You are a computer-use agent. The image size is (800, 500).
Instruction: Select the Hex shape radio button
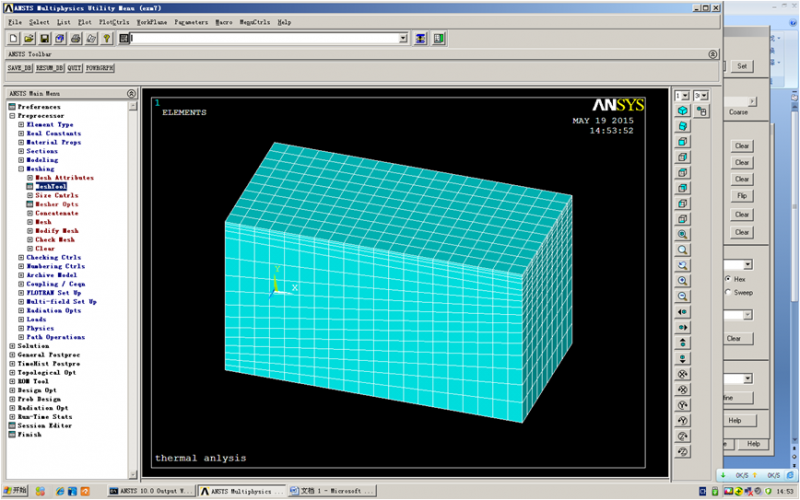(728, 278)
